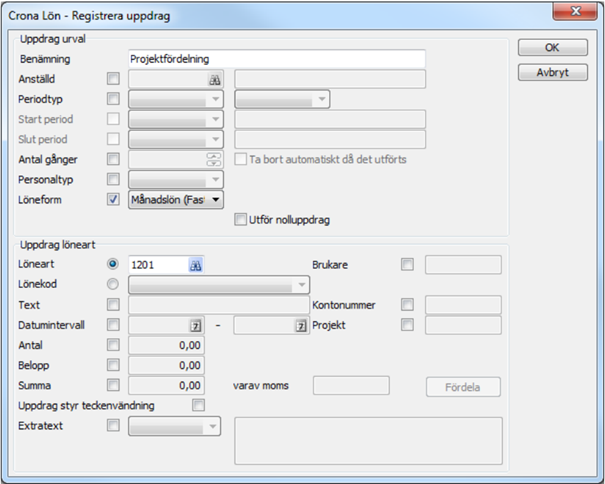This screenshot has height=484, width=605.
Task: Confirm with the OK button
Action: pos(553,47)
